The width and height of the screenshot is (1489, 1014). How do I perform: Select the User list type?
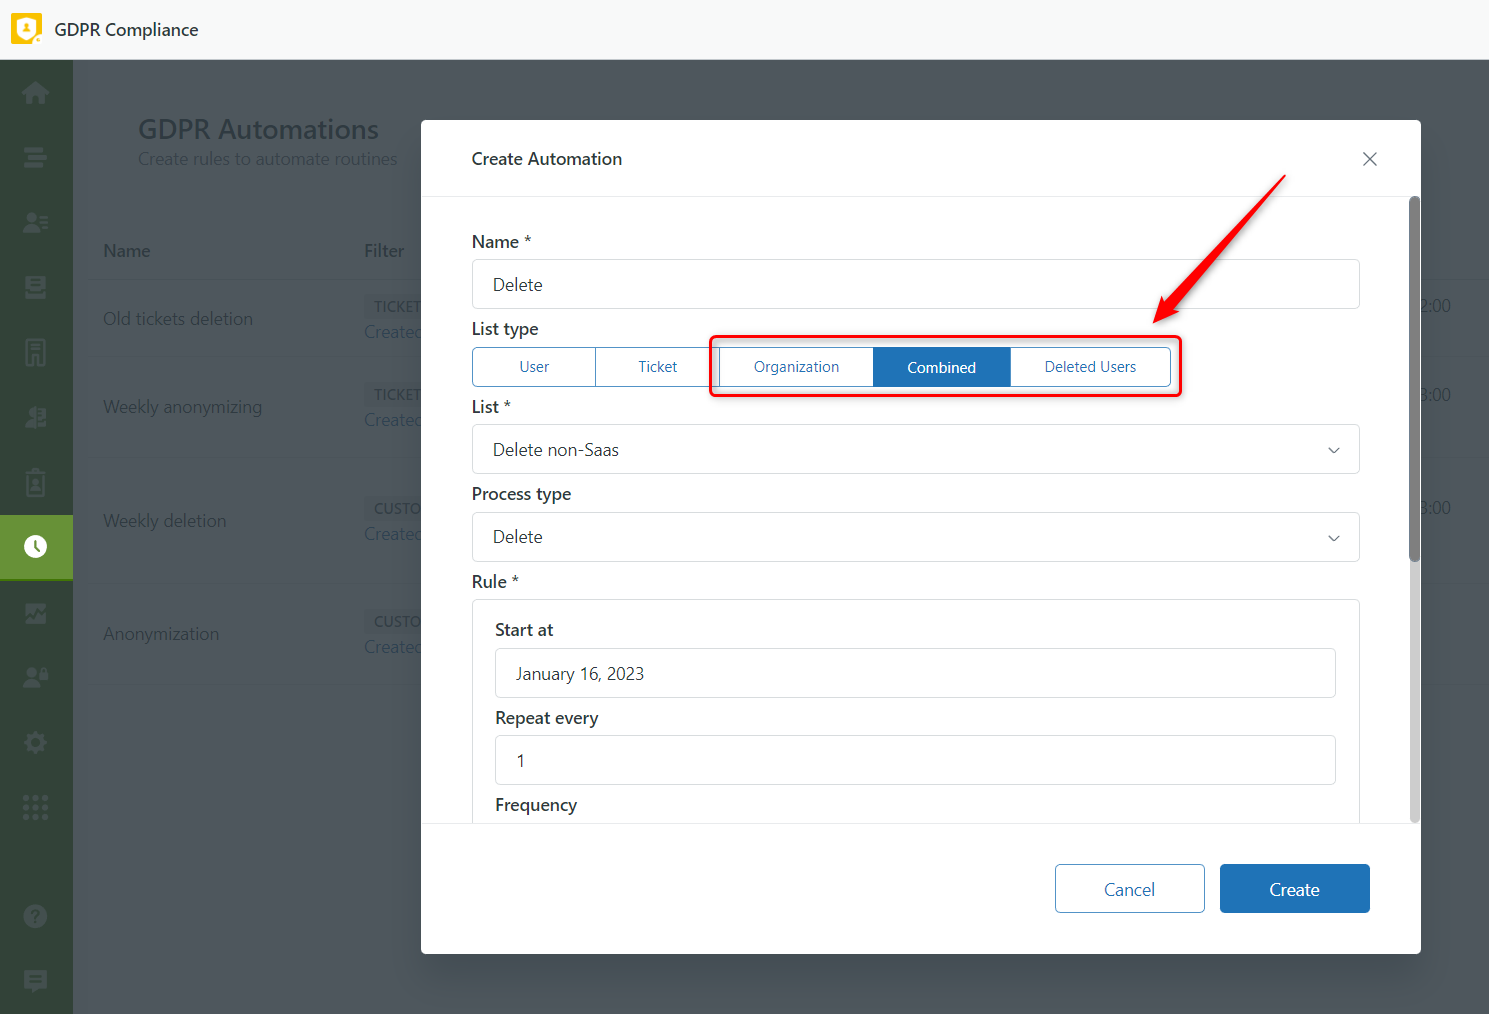click(534, 367)
